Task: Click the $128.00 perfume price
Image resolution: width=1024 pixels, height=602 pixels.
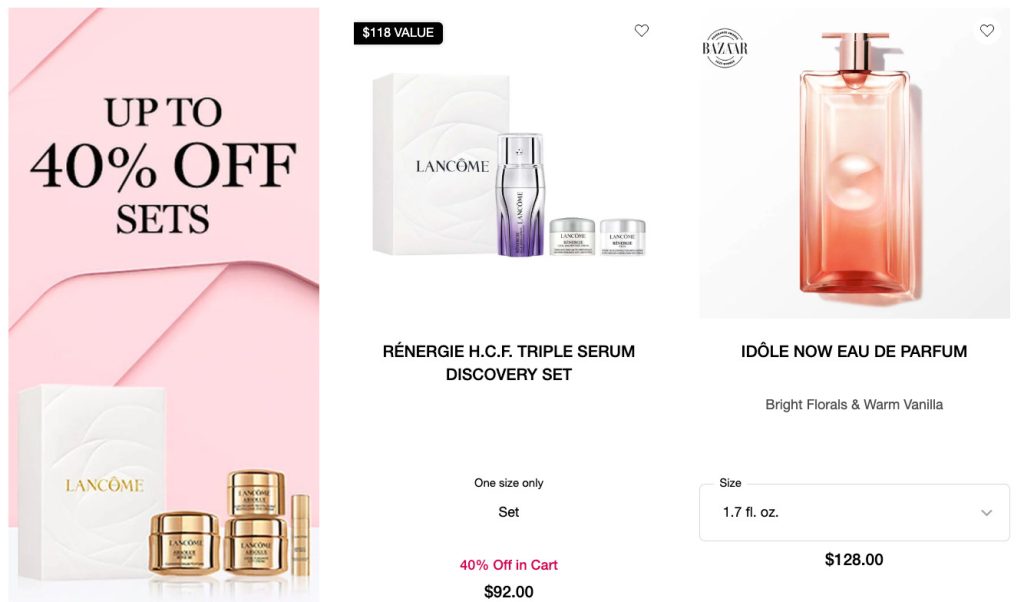Action: click(x=854, y=560)
